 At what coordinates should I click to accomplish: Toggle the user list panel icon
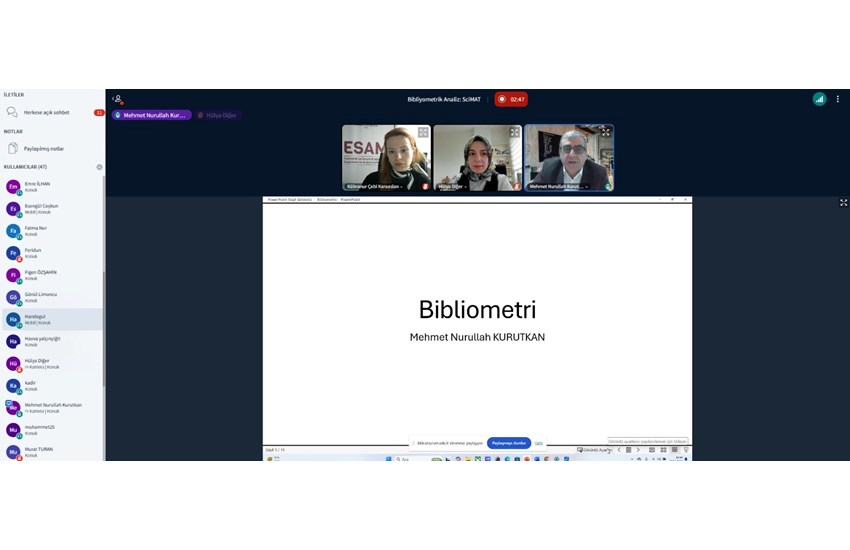click(x=117, y=99)
